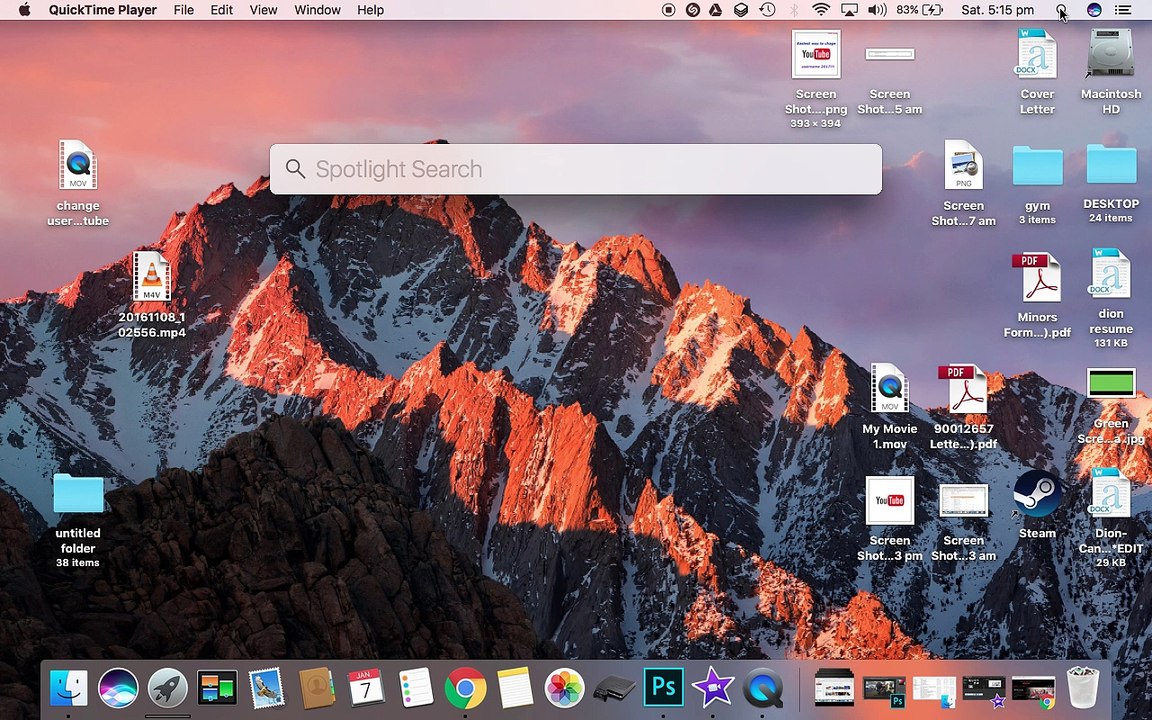Open the AirPlay display menu
Image resolution: width=1152 pixels, height=720 pixels.
[x=849, y=10]
